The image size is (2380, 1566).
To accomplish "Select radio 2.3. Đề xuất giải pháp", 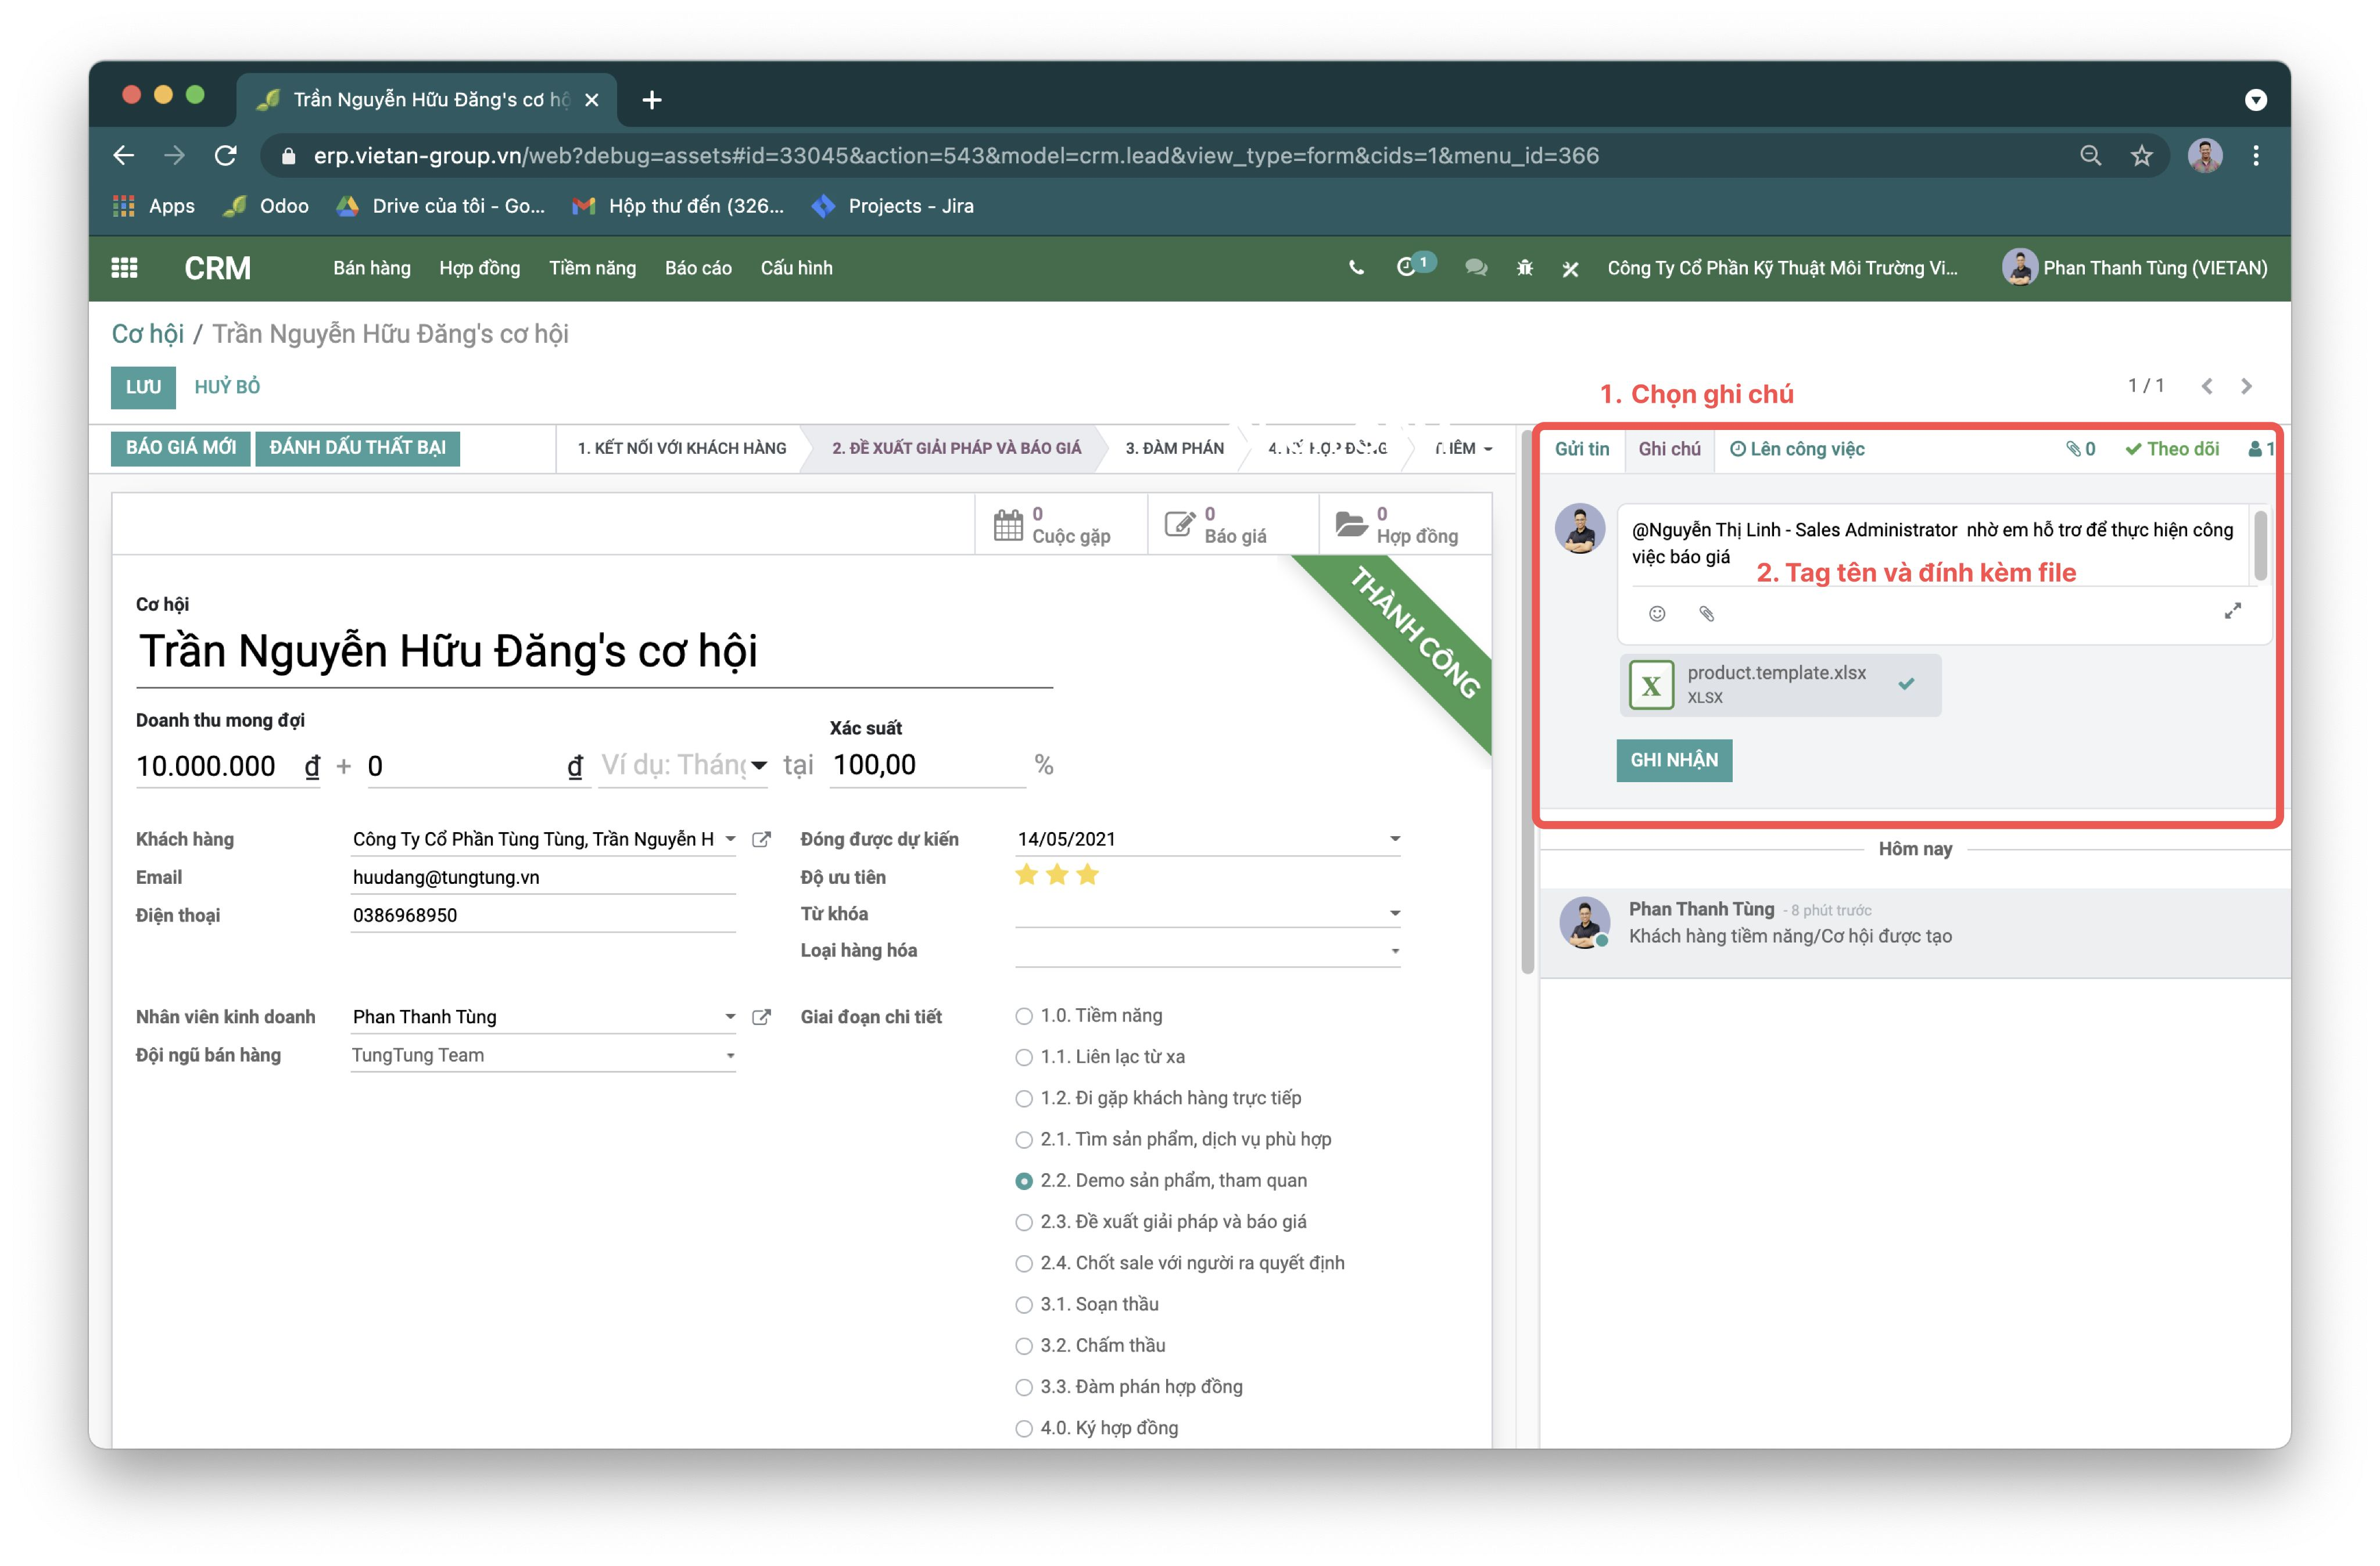I will pos(1023,1222).
